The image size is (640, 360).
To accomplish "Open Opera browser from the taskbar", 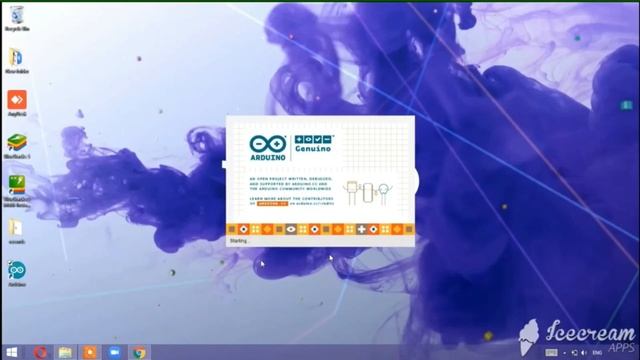I will 40,352.
